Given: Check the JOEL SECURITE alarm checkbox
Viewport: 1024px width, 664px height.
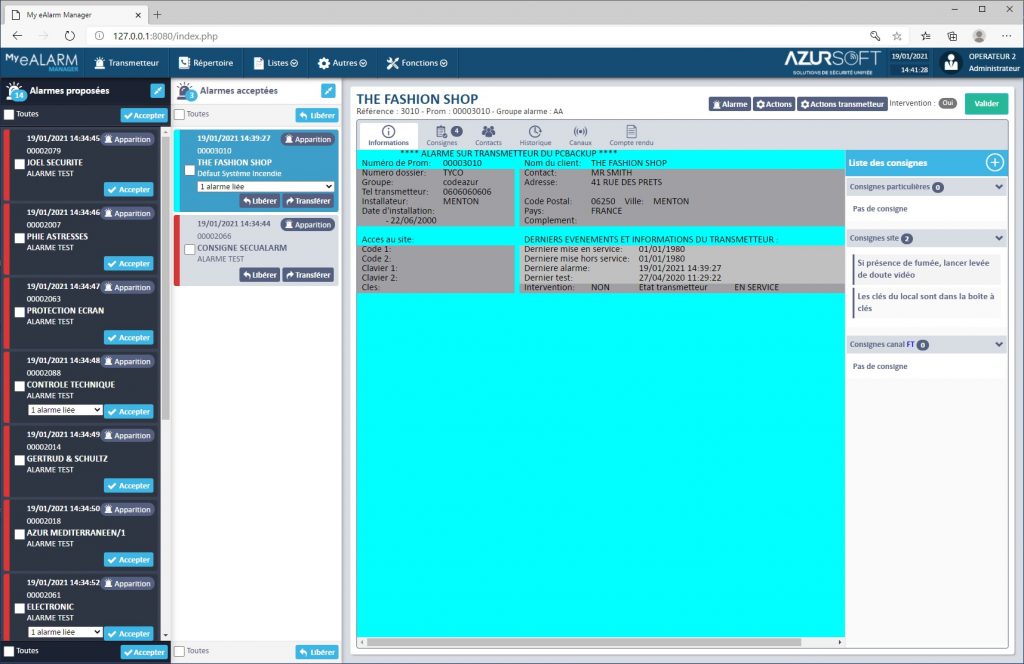Looking at the screenshot, I should coord(19,163).
